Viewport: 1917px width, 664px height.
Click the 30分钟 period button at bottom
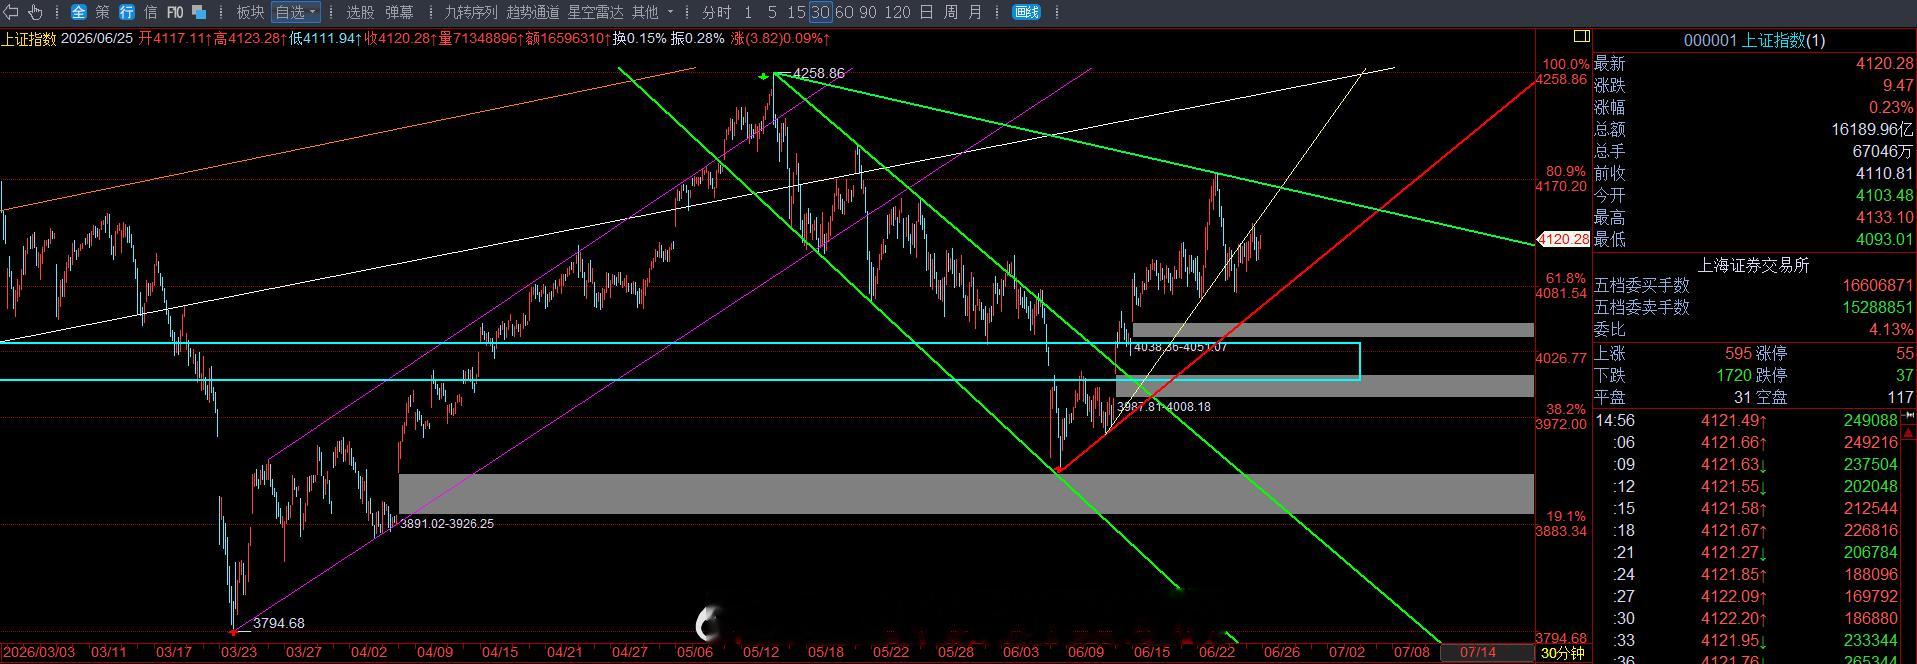pyautogui.click(x=1562, y=653)
